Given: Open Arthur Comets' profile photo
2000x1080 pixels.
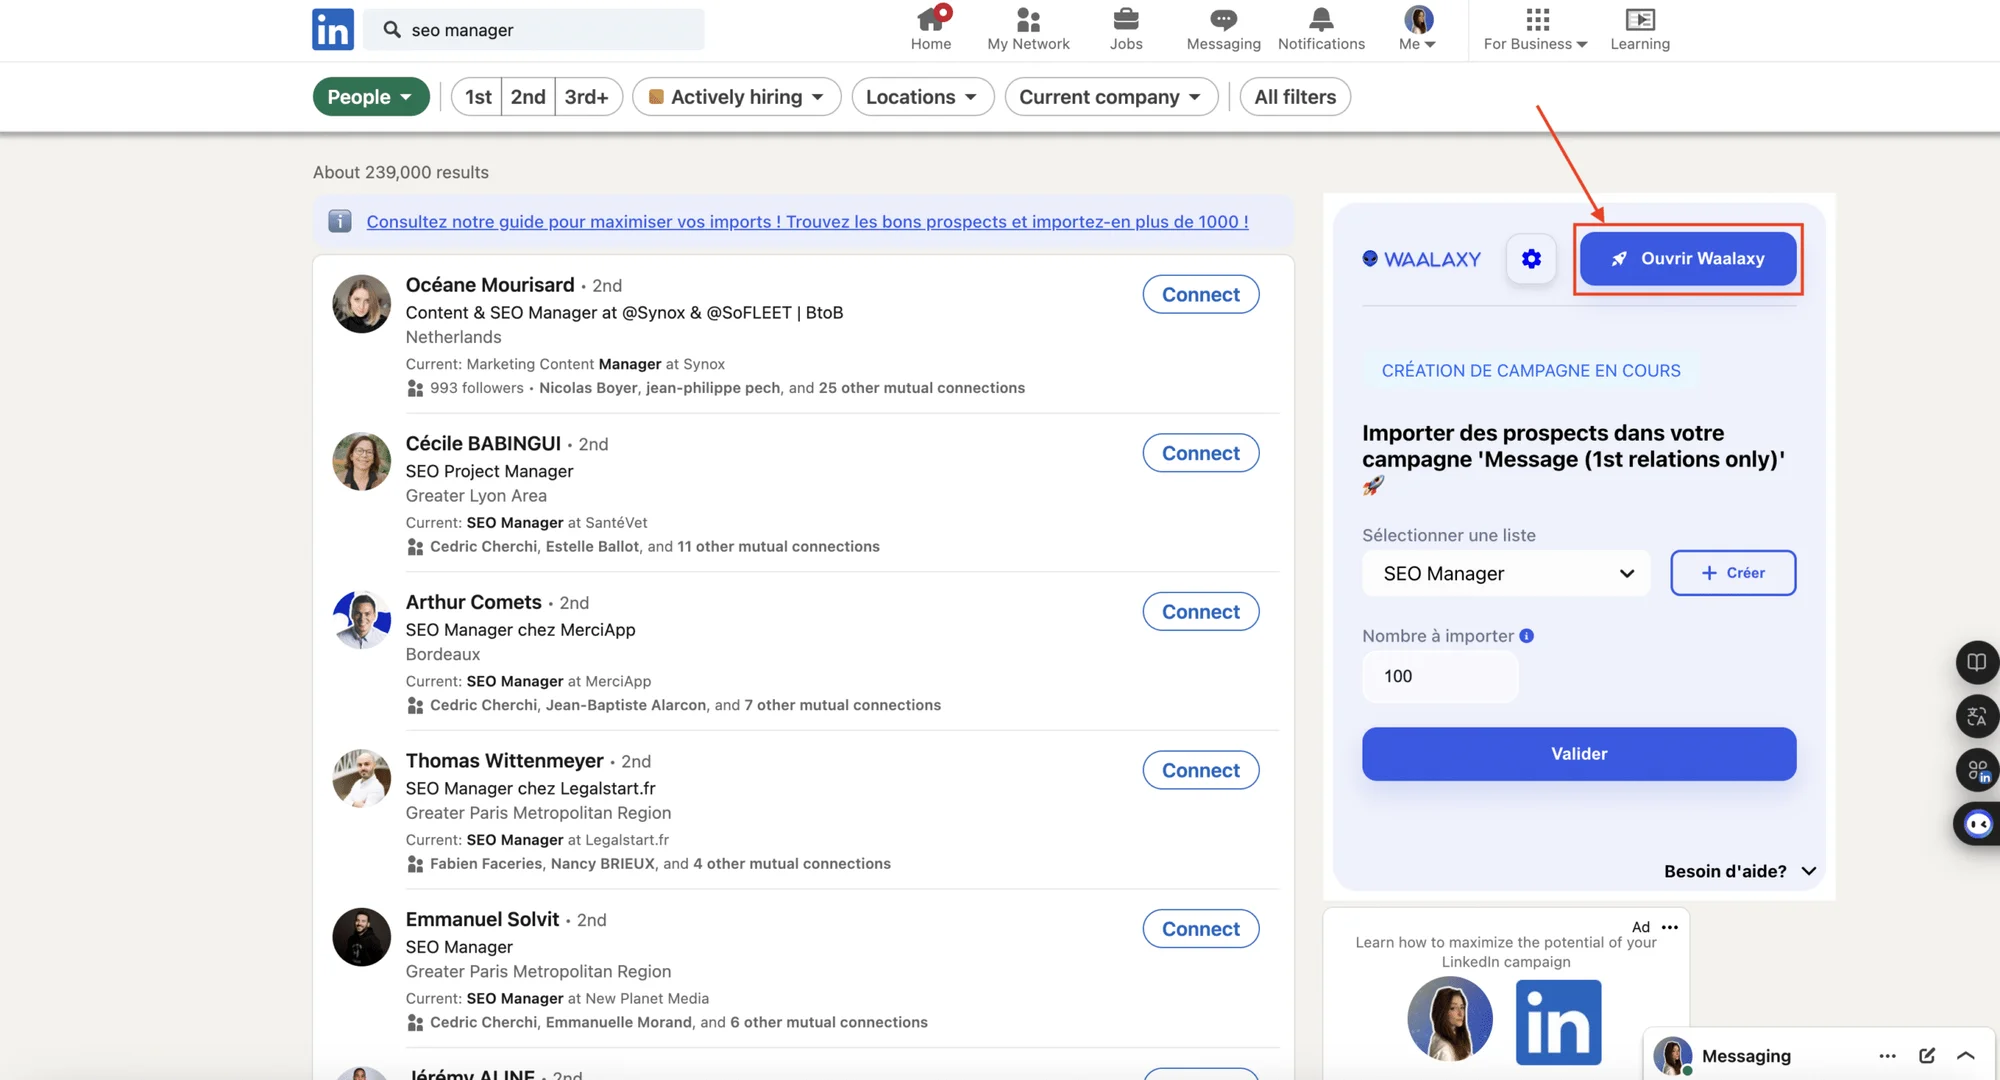Looking at the screenshot, I should 361,620.
